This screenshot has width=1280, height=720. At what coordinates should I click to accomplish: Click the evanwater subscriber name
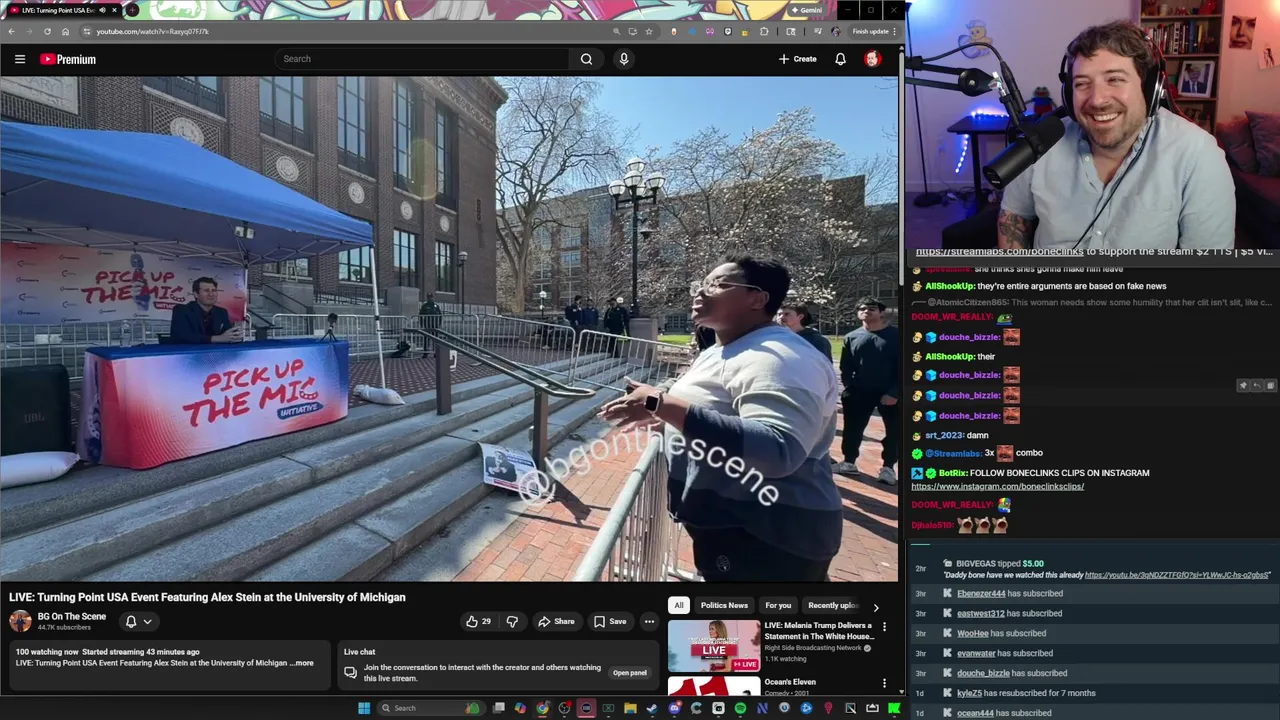976,654
